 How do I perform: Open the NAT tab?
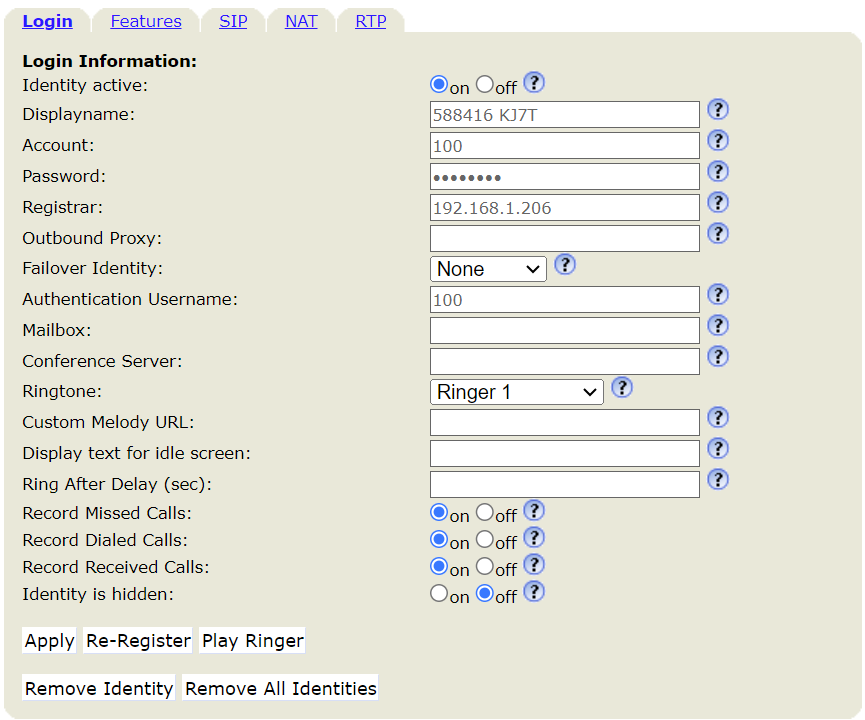(301, 21)
